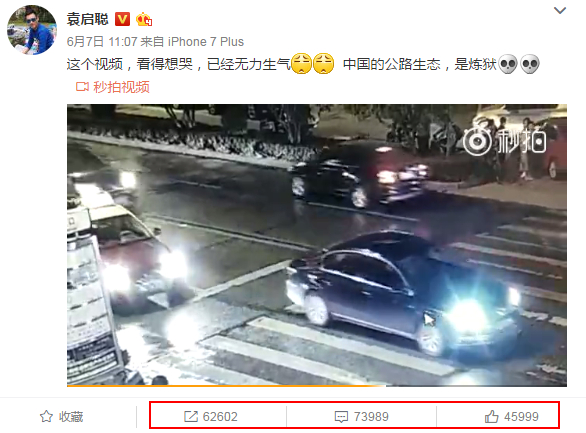Click the orange video progress bar
The height and width of the screenshot is (433, 586).
pos(226,386)
